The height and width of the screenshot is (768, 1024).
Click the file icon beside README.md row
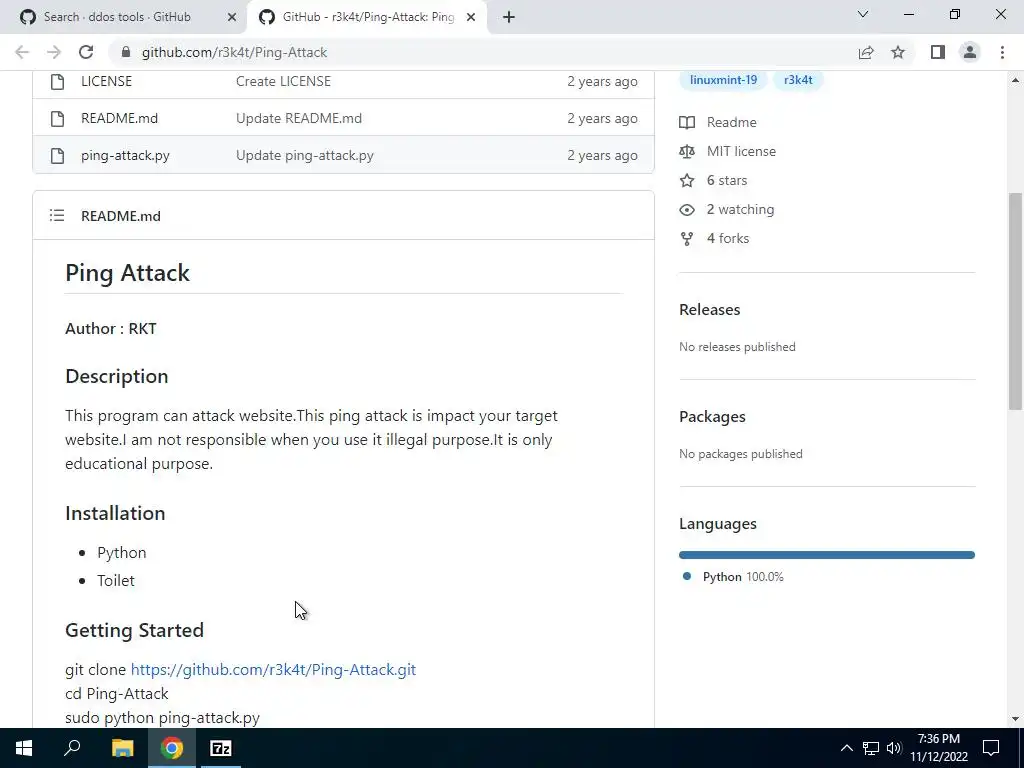pos(57,118)
